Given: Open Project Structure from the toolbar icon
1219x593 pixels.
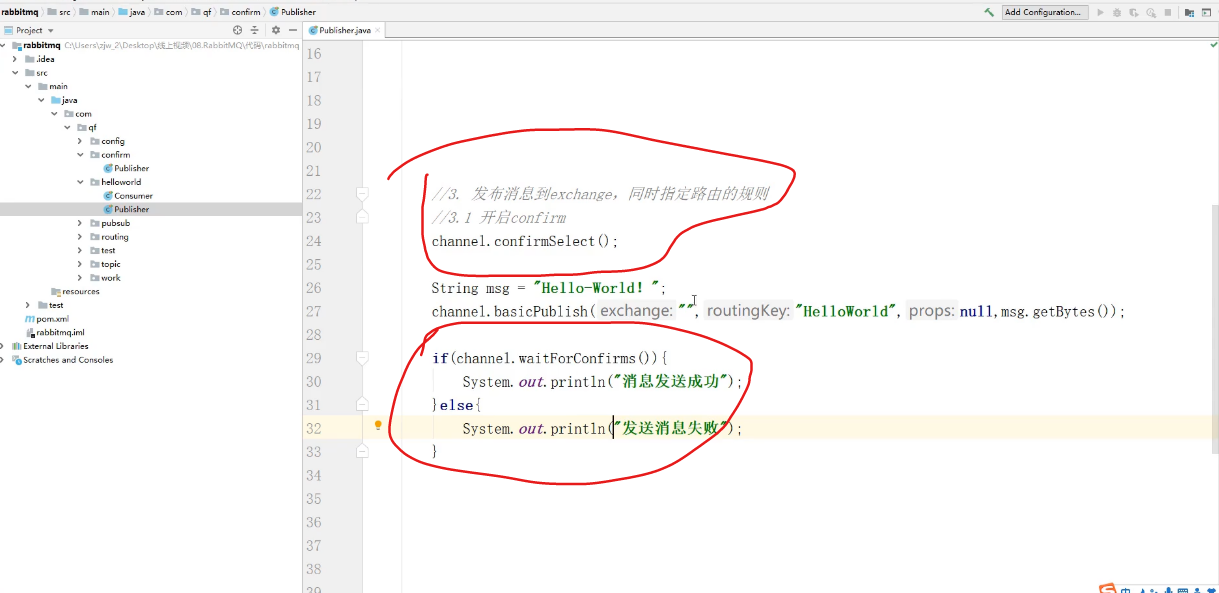Looking at the screenshot, I should click(x=1189, y=12).
